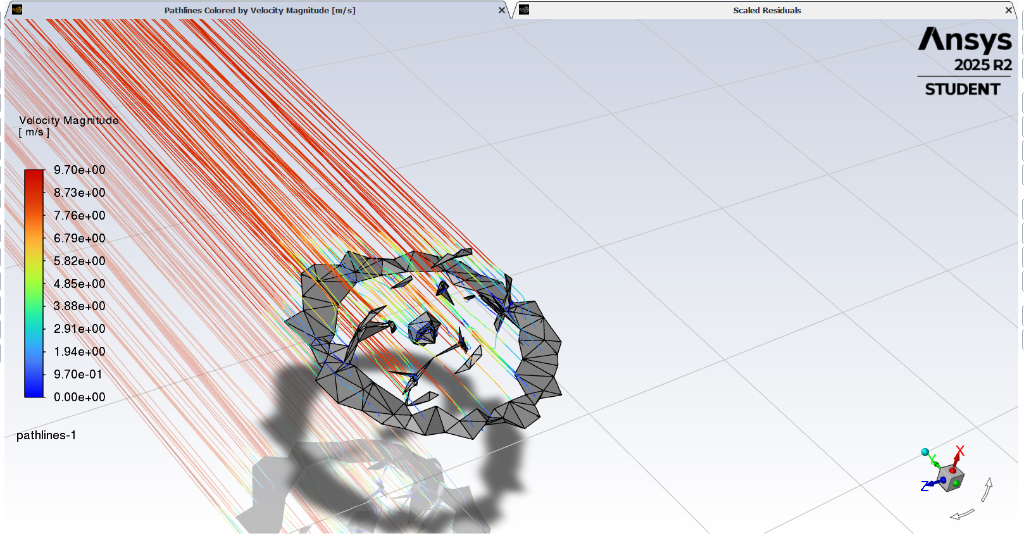The height and width of the screenshot is (536, 1024).
Task: Close the Pathlines Colored by Velocity tab
Action: click(x=502, y=10)
